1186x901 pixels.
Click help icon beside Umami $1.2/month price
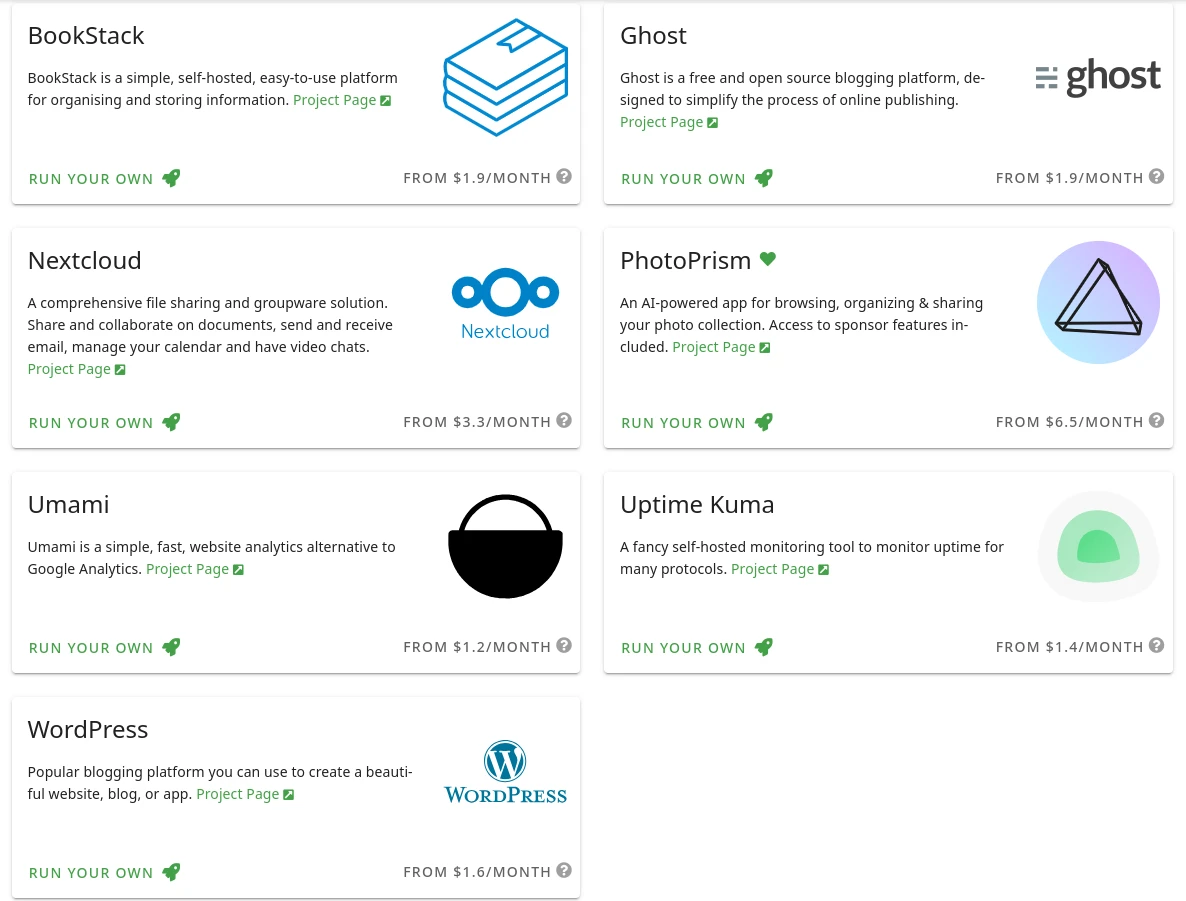point(564,646)
